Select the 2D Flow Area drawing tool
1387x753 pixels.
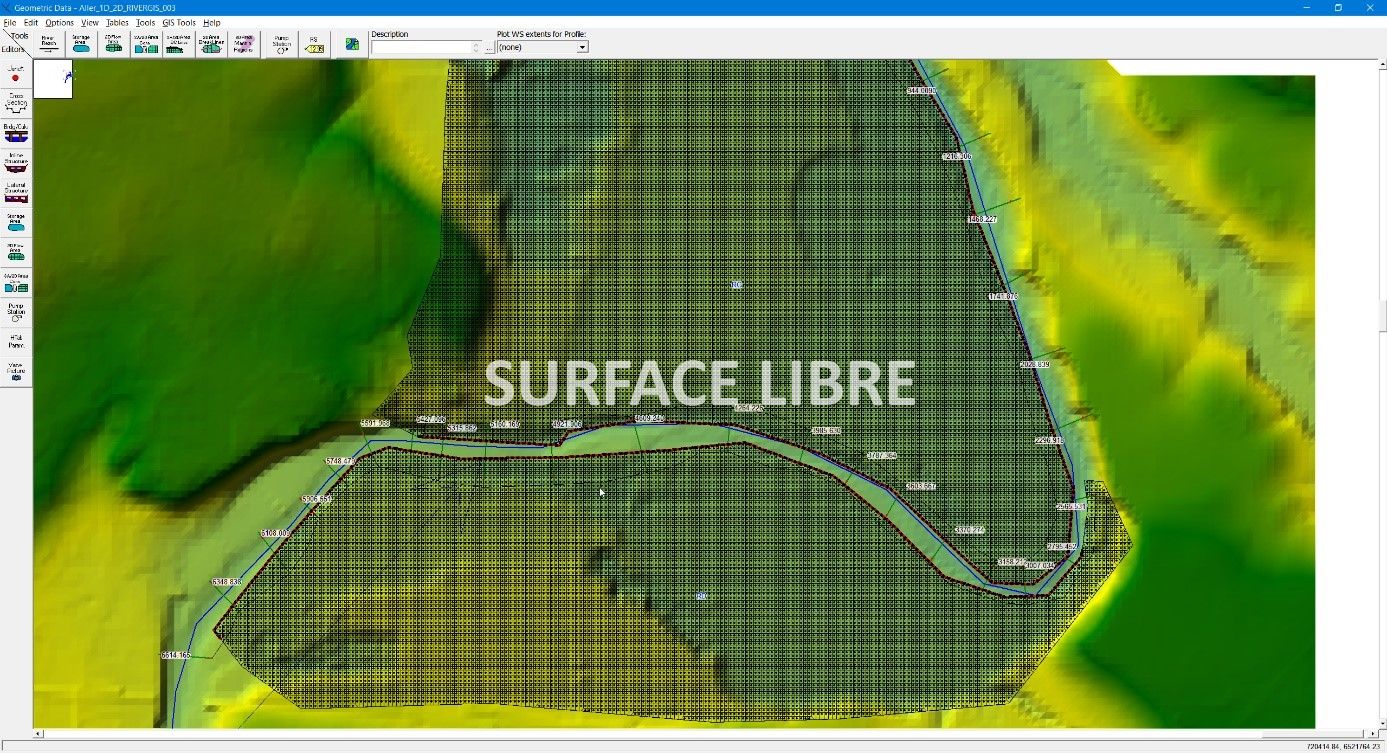click(x=113, y=44)
